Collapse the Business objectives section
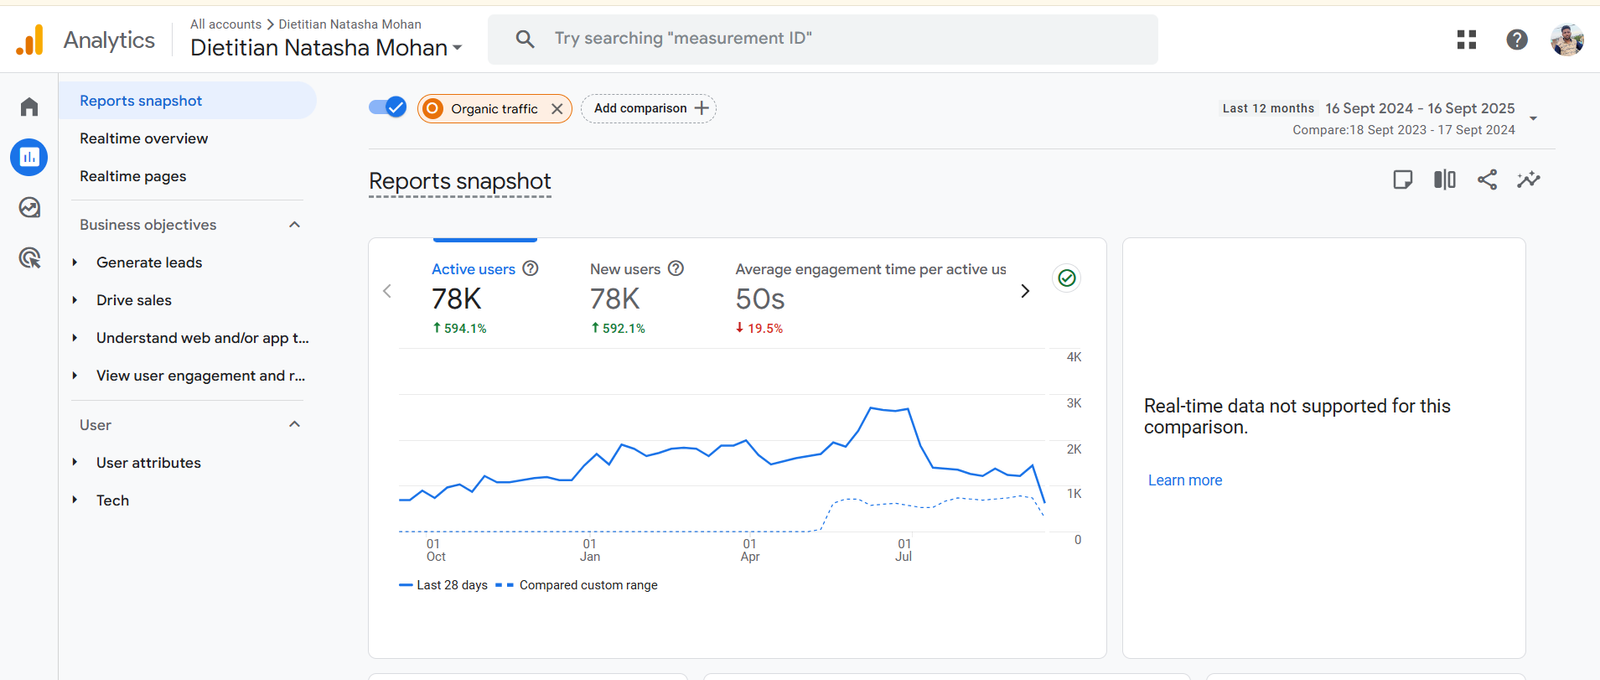1600x680 pixels. (294, 225)
